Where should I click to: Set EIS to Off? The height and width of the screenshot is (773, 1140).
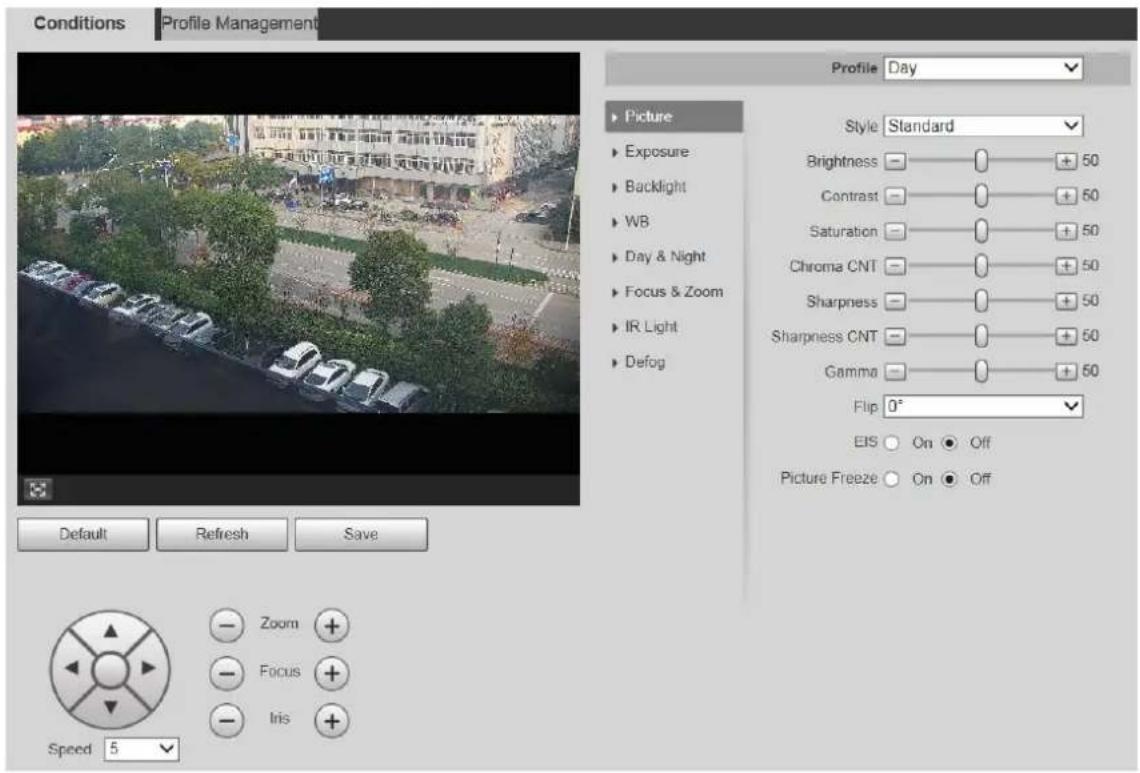tap(950, 443)
